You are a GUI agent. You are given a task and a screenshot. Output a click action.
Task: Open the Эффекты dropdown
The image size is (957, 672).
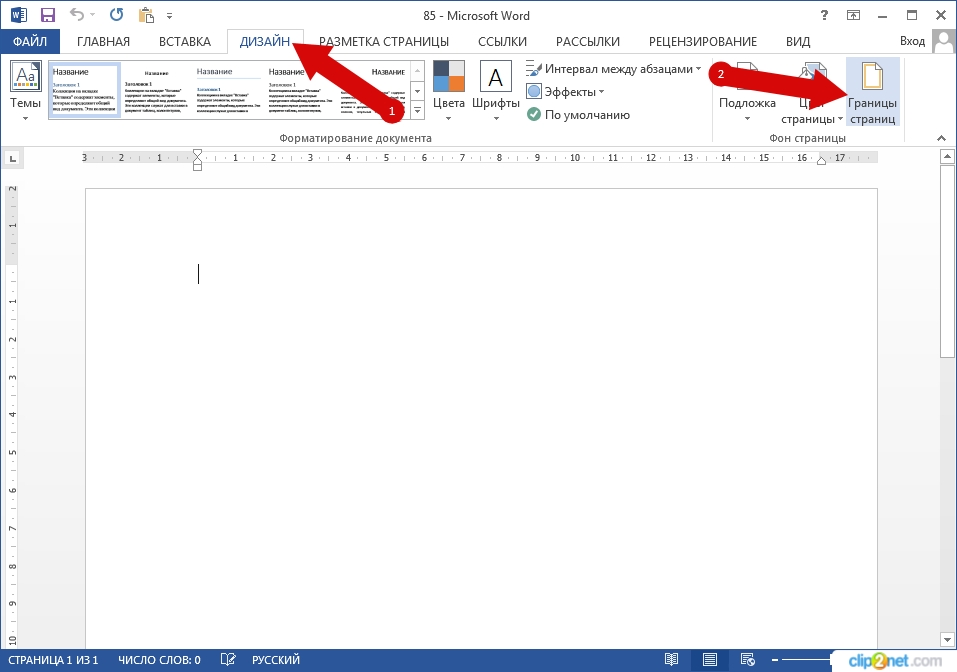pos(565,92)
